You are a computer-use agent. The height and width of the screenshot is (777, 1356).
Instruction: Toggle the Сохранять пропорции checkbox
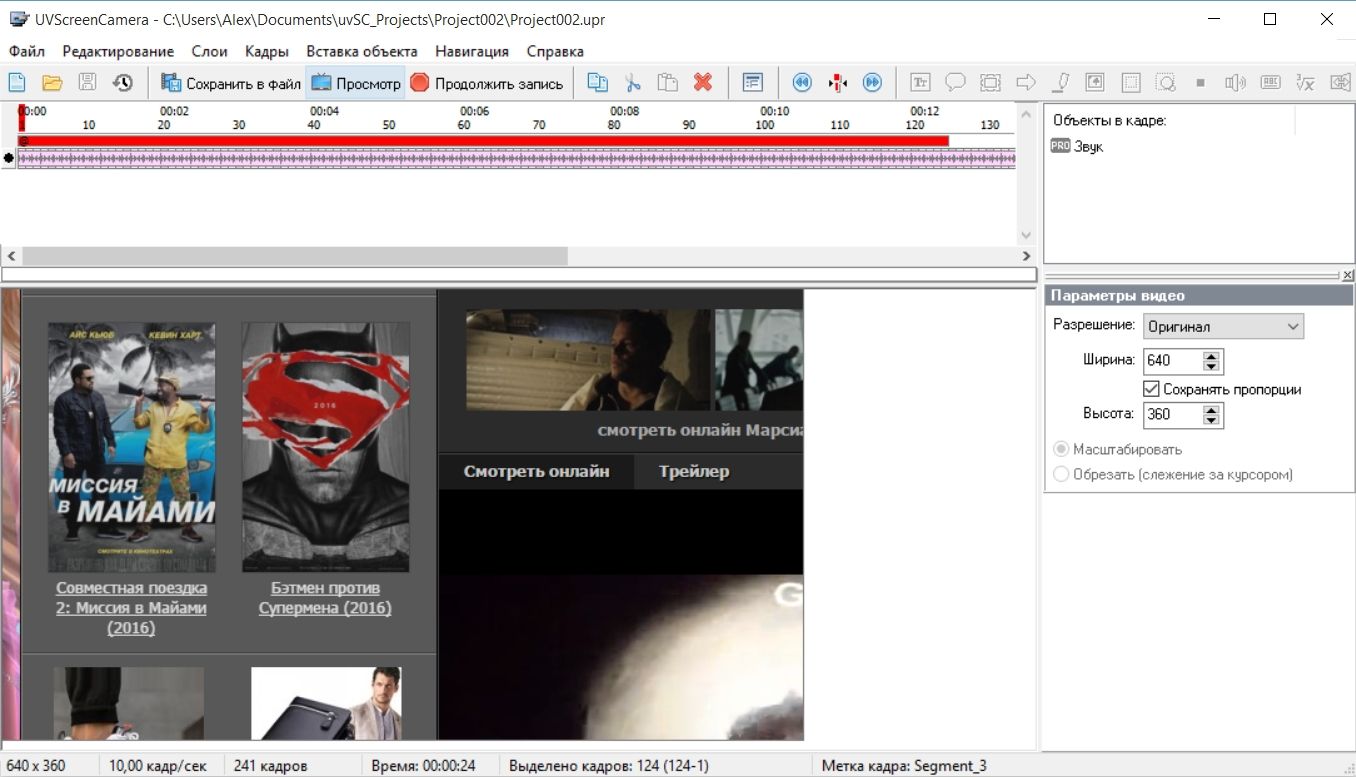tap(1150, 389)
